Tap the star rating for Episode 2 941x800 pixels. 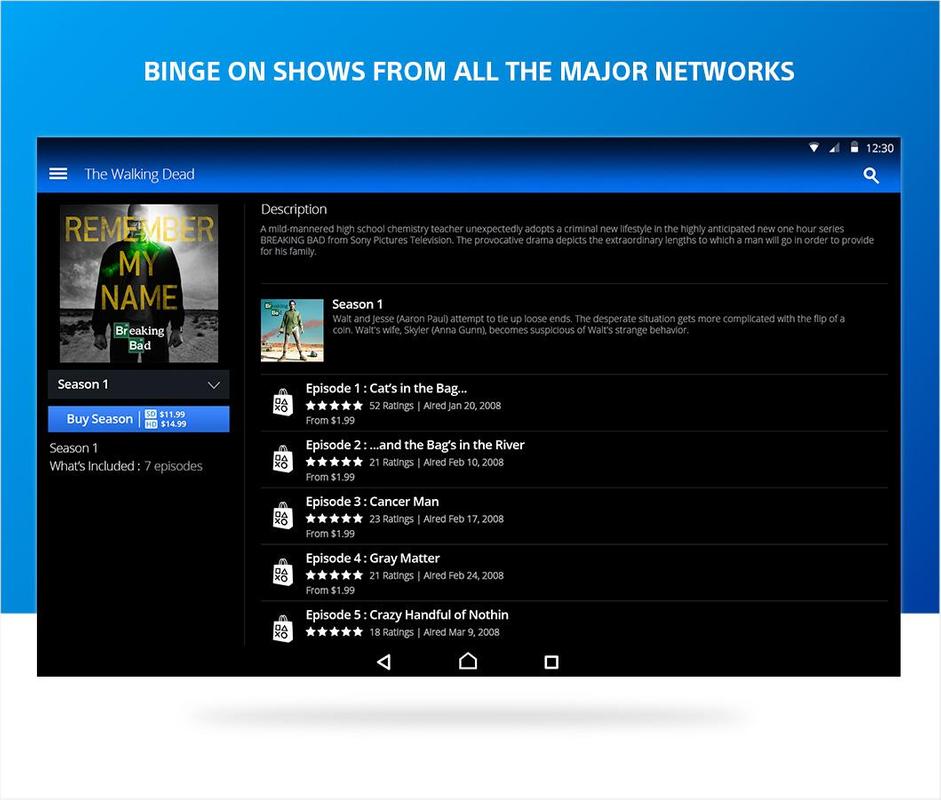334,462
